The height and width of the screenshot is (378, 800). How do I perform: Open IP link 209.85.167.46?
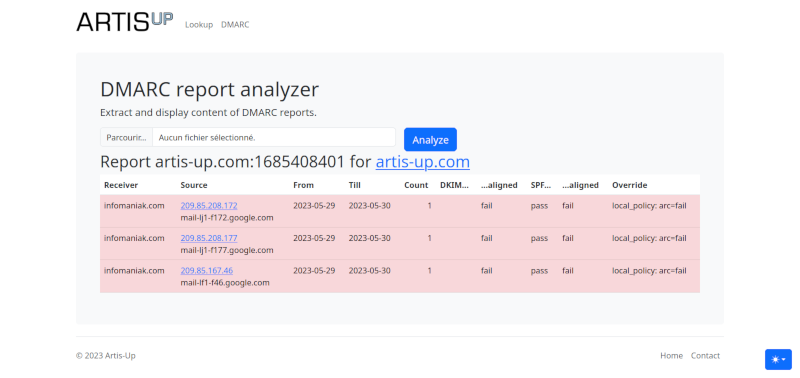click(x=207, y=271)
